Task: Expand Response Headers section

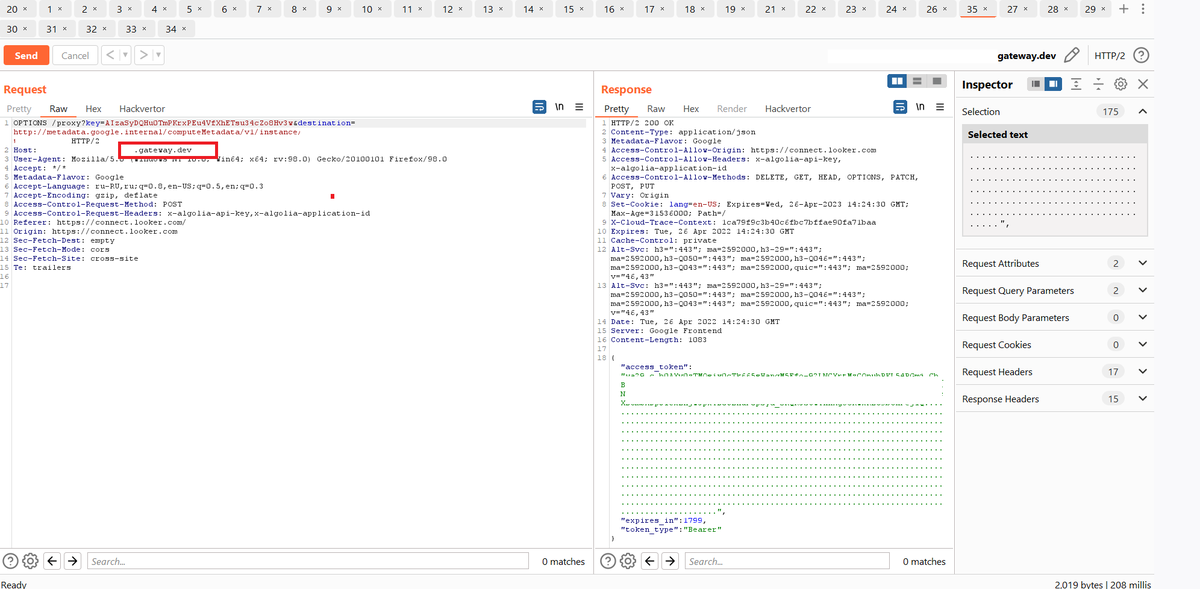Action: pyautogui.click(x=1143, y=398)
